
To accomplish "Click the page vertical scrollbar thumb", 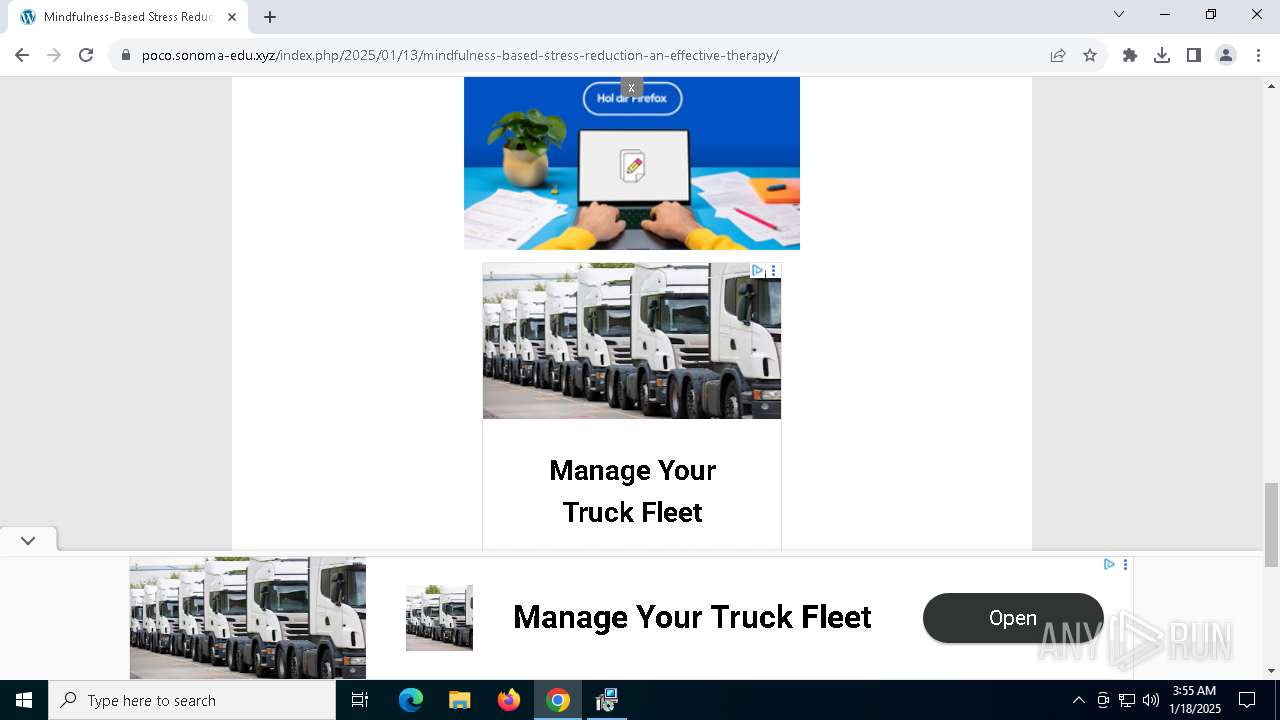I will [x=1271, y=524].
